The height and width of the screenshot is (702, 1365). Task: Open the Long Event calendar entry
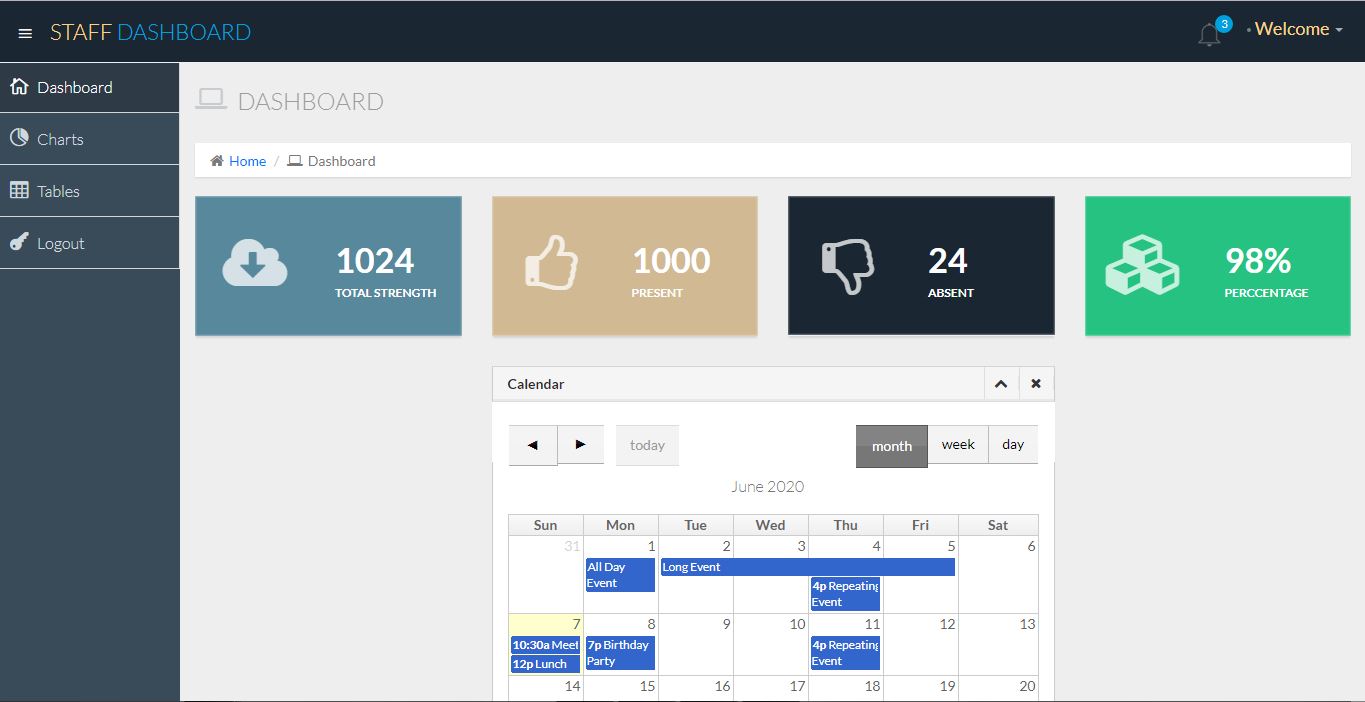[x=807, y=567]
